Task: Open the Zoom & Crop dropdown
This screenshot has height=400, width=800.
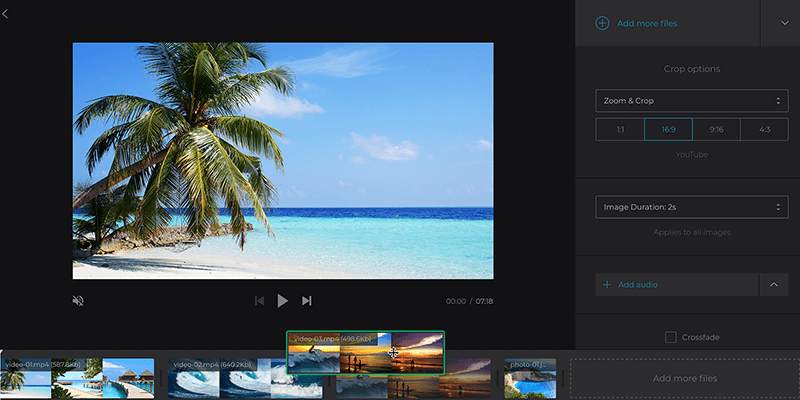Action: click(x=692, y=101)
